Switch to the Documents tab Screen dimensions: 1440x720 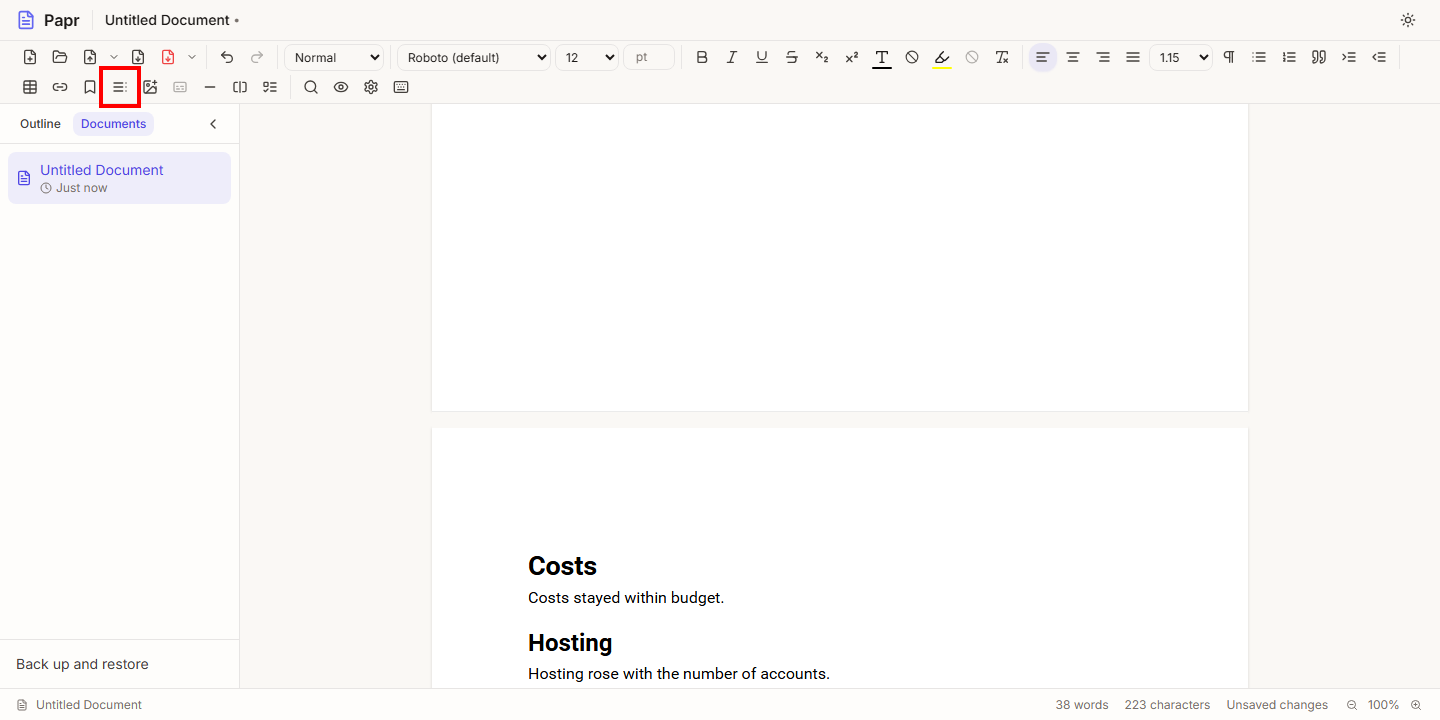tap(113, 124)
